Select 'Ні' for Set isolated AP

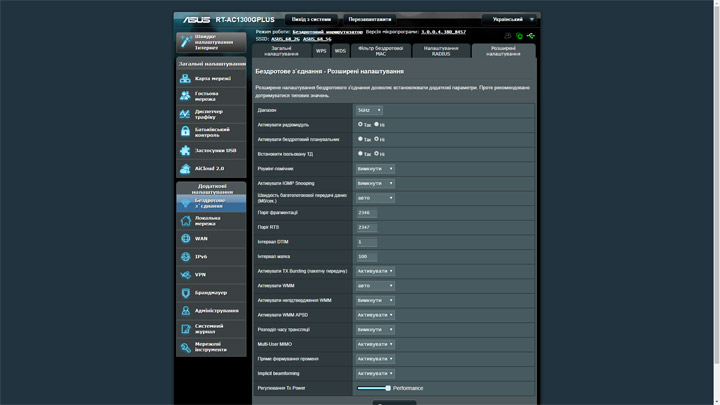click(x=377, y=153)
